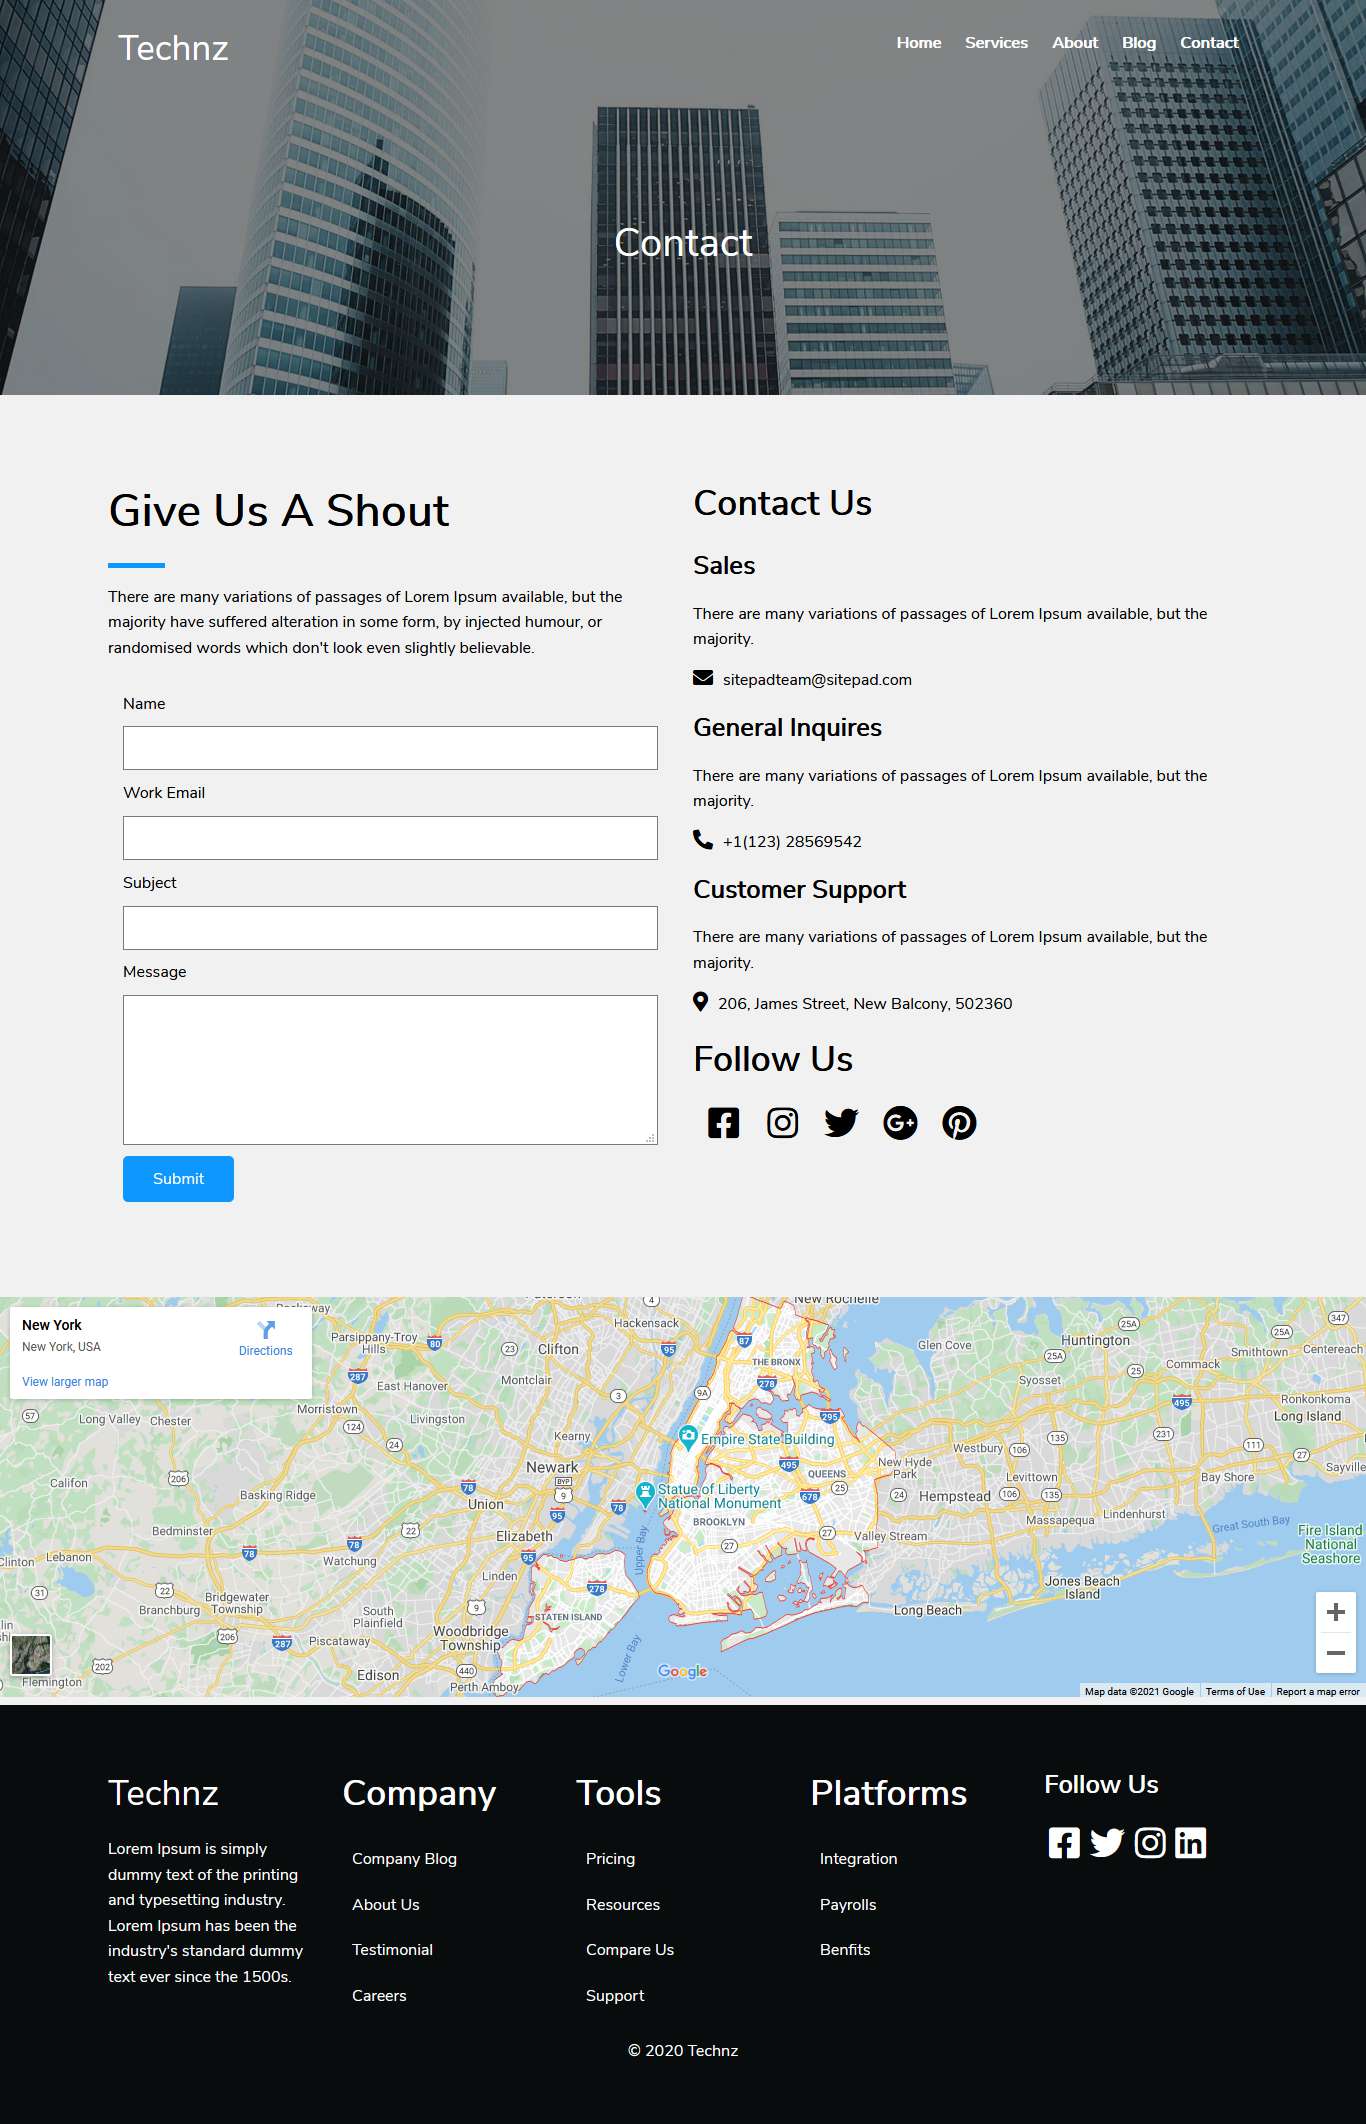Click the 206, James Street address text

[x=865, y=1004]
